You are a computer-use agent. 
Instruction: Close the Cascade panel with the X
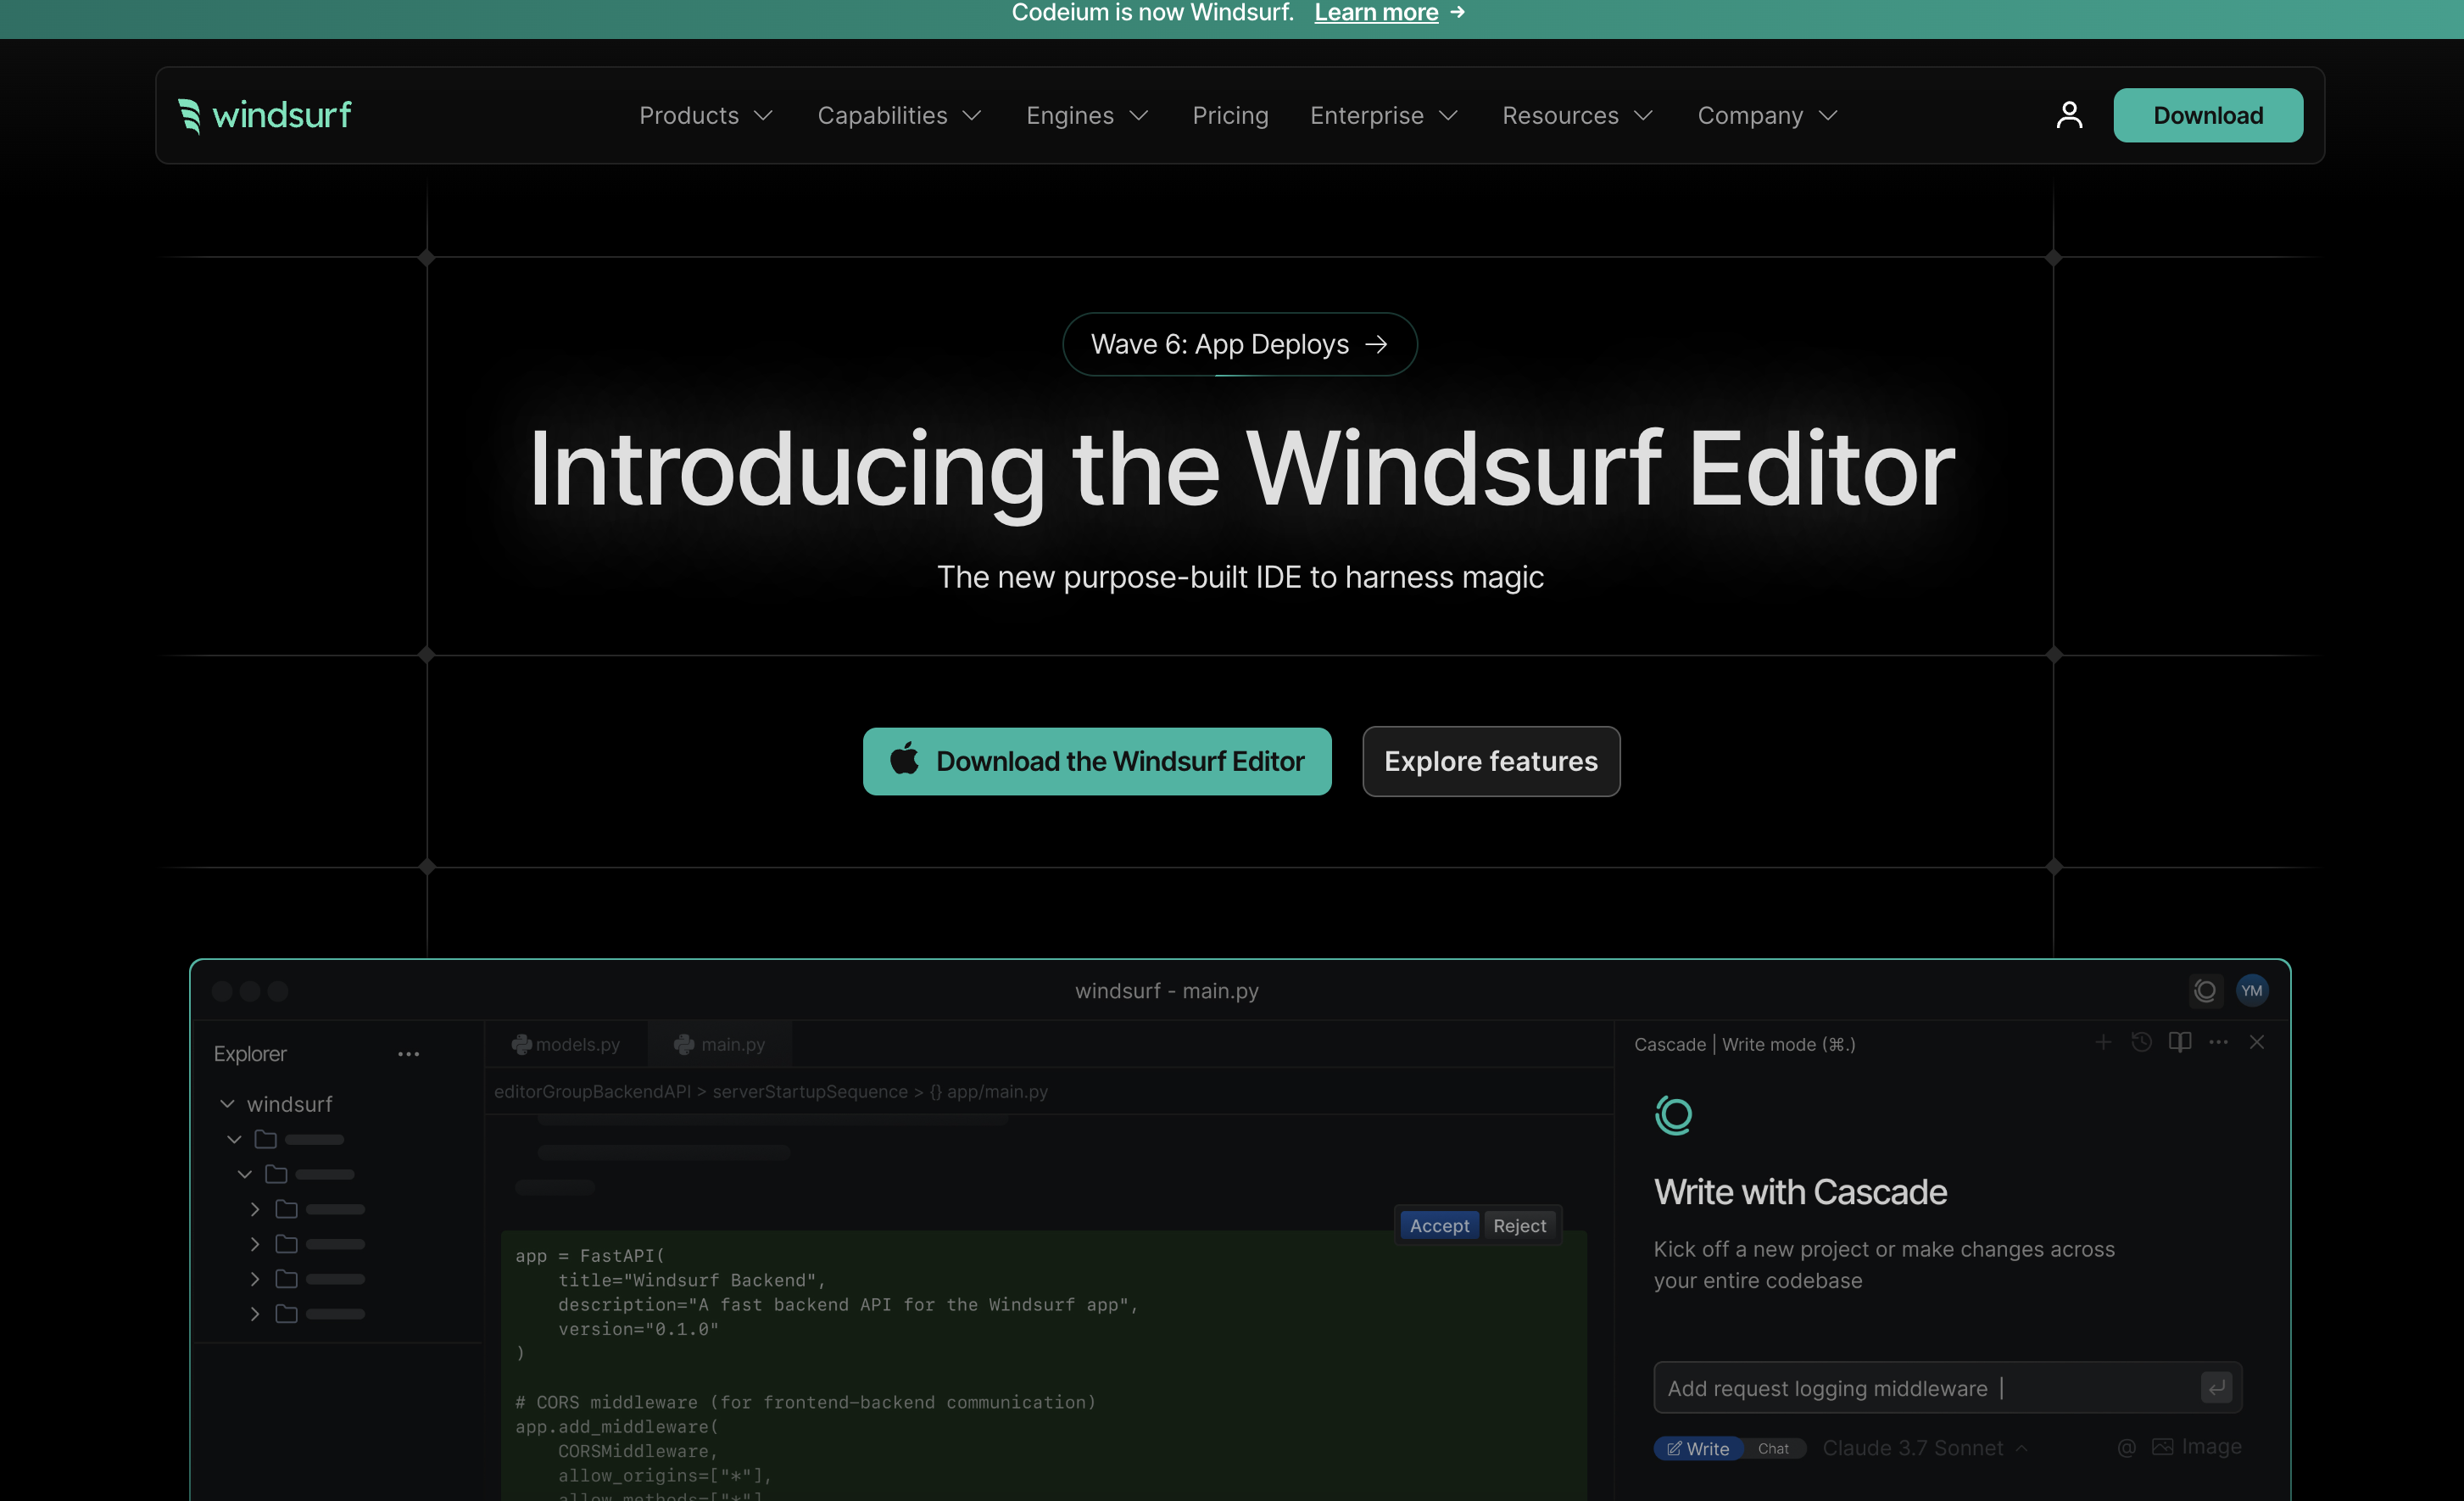pos(2257,1042)
